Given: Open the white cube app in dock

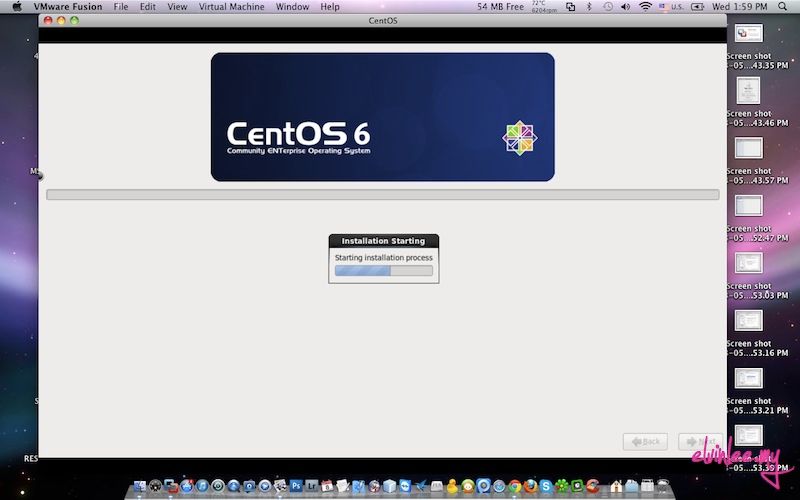Looking at the screenshot, I should 389,486.
